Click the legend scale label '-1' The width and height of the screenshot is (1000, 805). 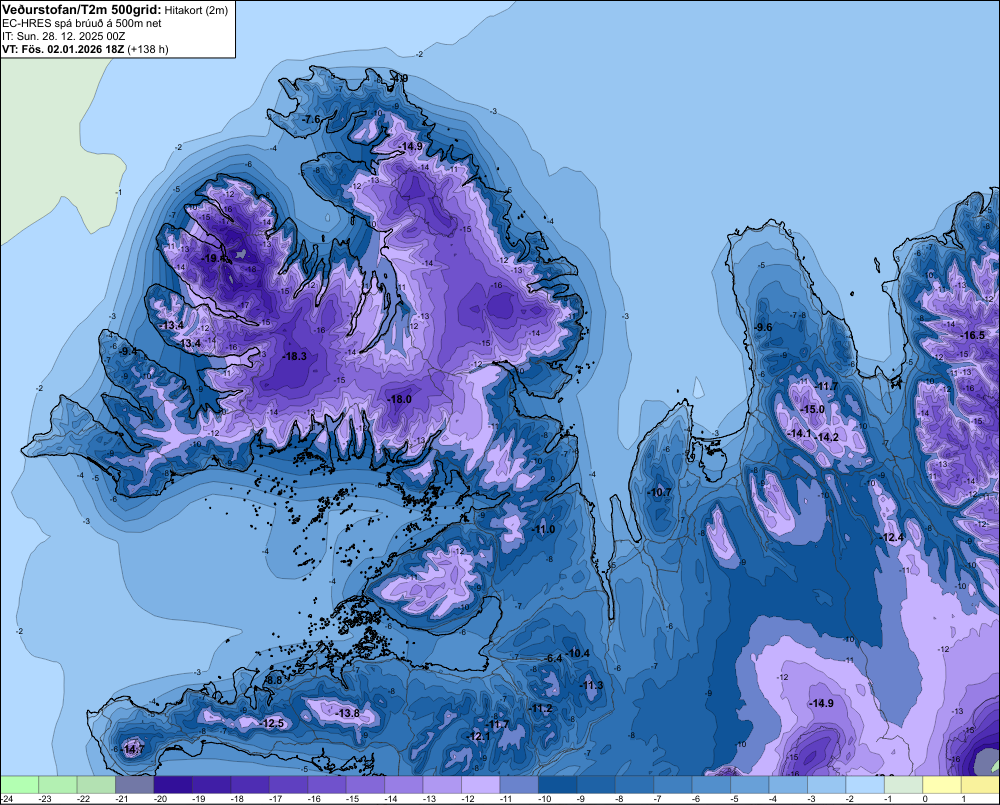coord(888,799)
